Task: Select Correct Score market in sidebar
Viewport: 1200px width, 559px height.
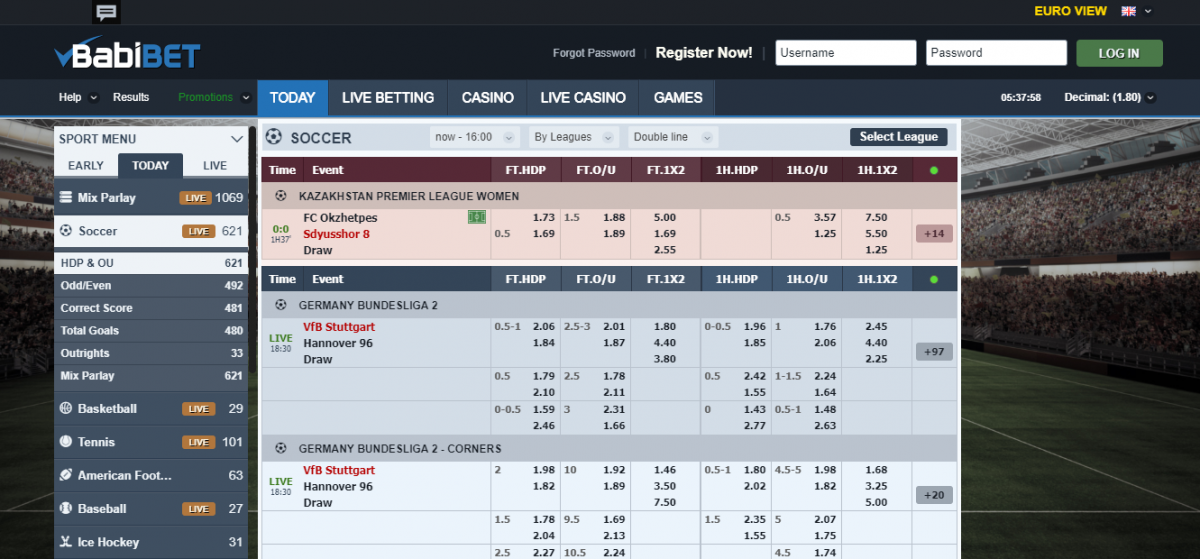Action: 151,308
